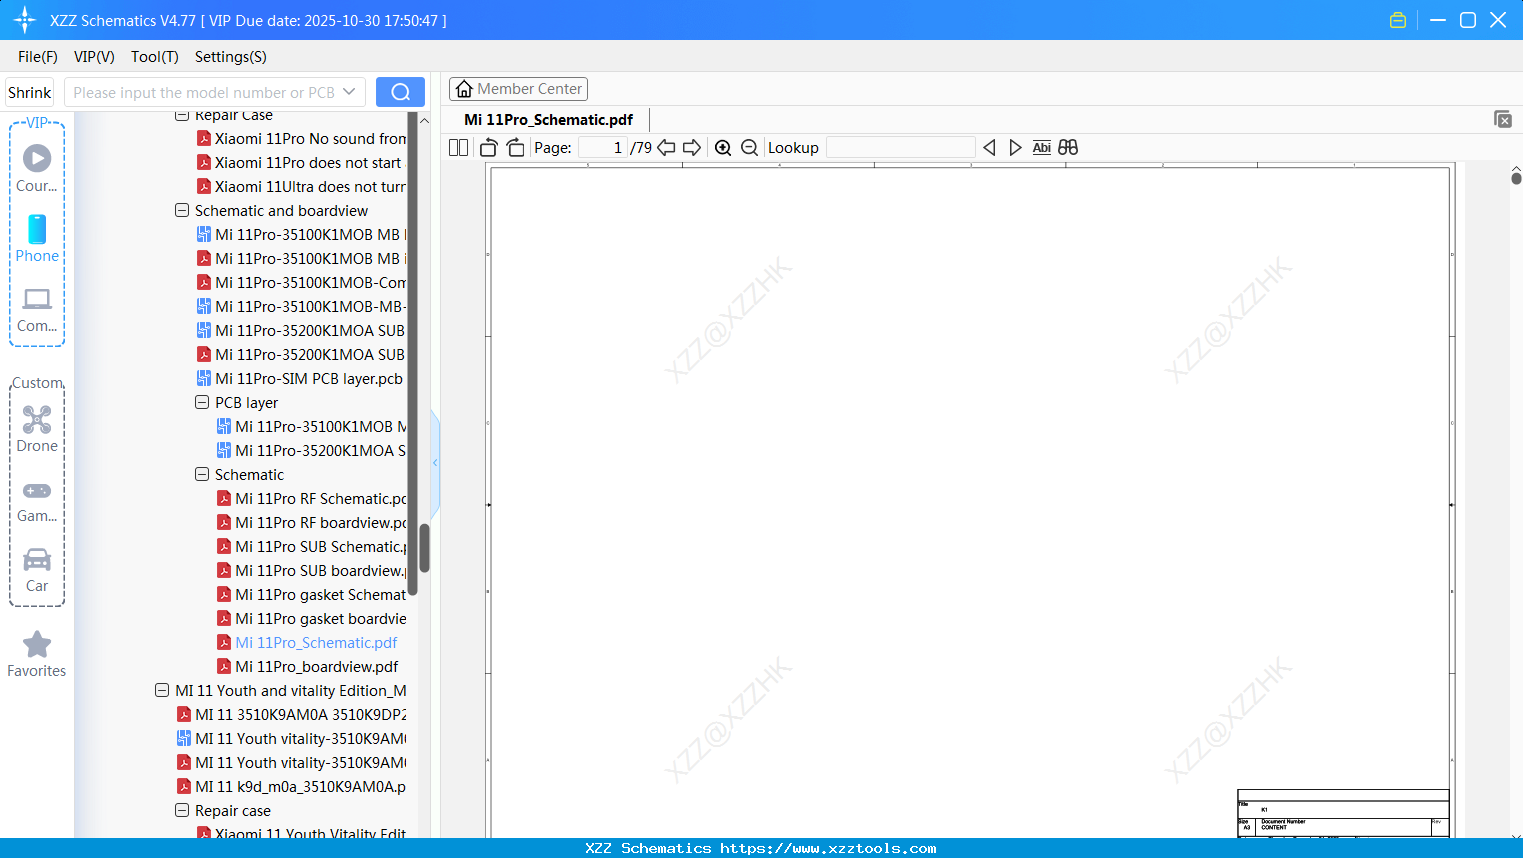Click the binoculars find icon
This screenshot has height=858, width=1523.
point(1068,148)
